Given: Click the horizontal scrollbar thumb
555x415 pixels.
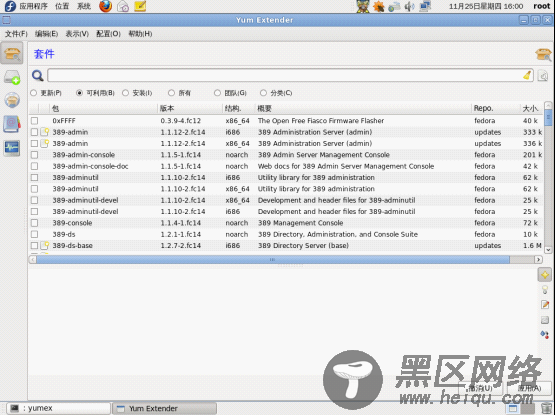Looking at the screenshot, I should [x=273, y=260].
